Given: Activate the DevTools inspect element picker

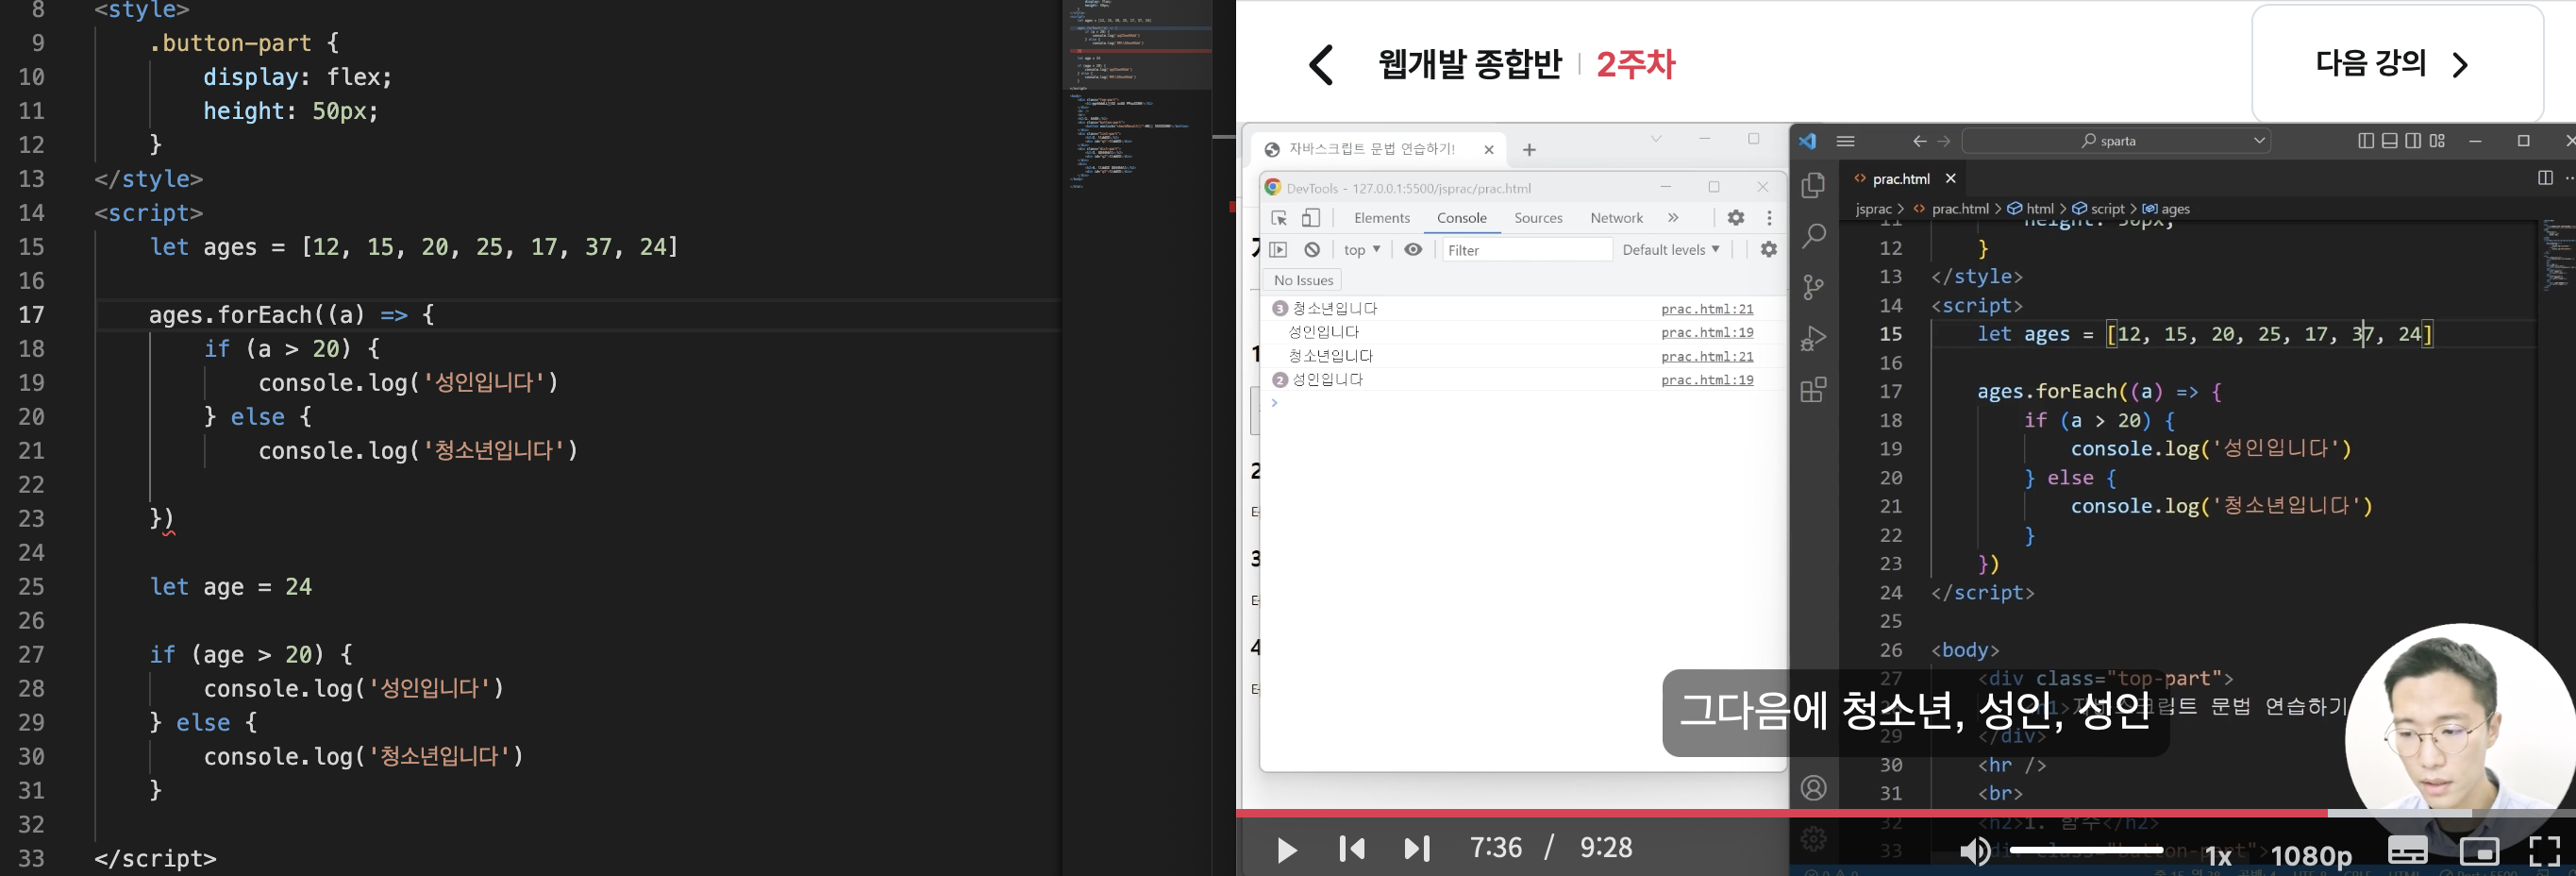Looking at the screenshot, I should point(1279,218).
